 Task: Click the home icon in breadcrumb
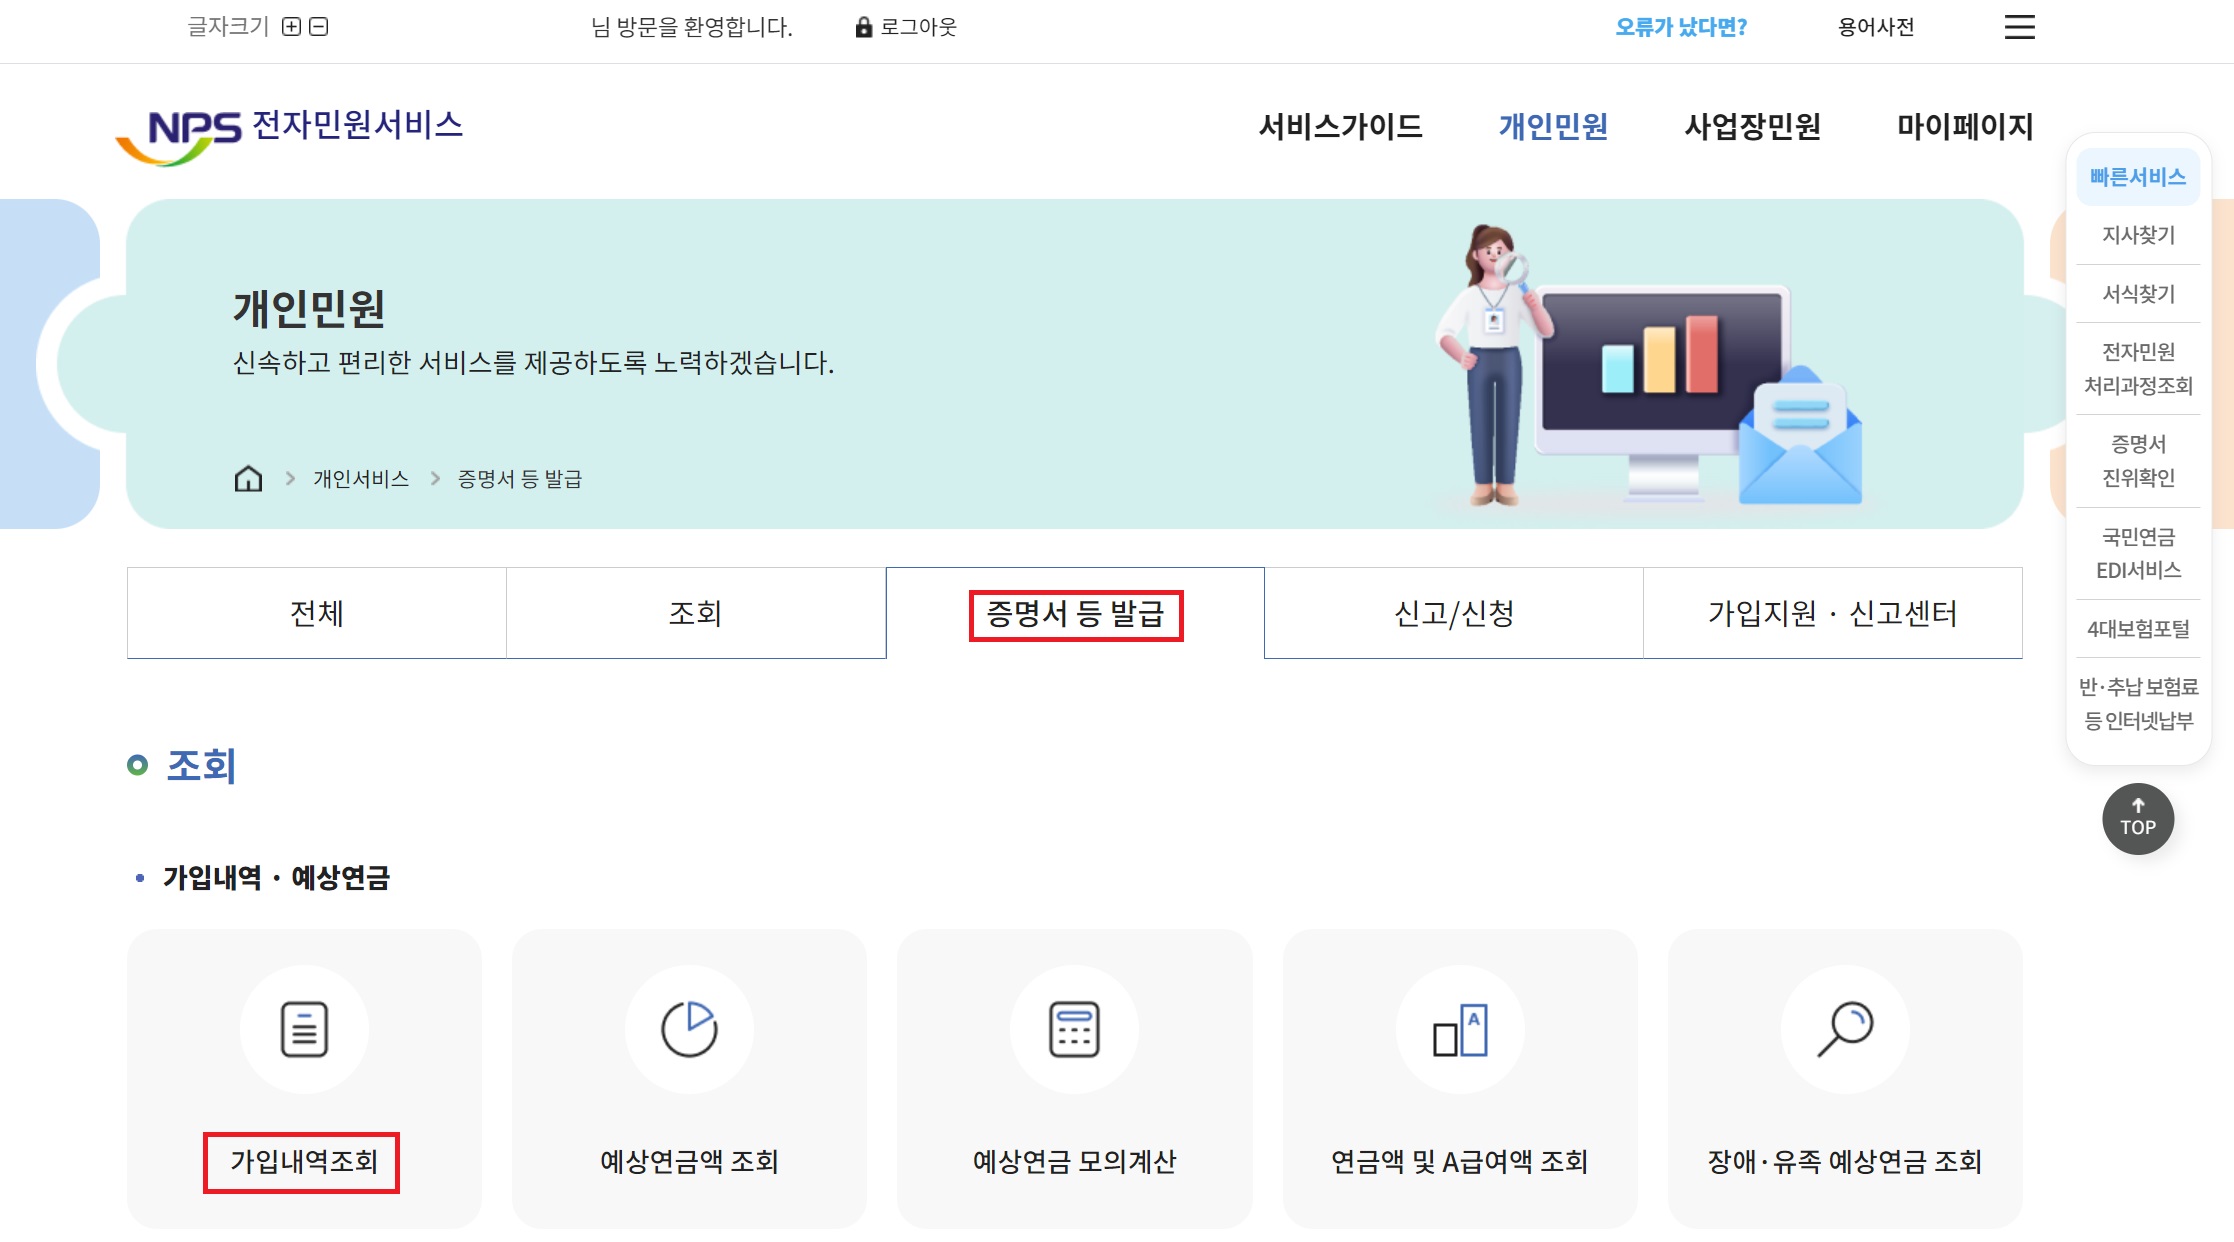click(248, 479)
